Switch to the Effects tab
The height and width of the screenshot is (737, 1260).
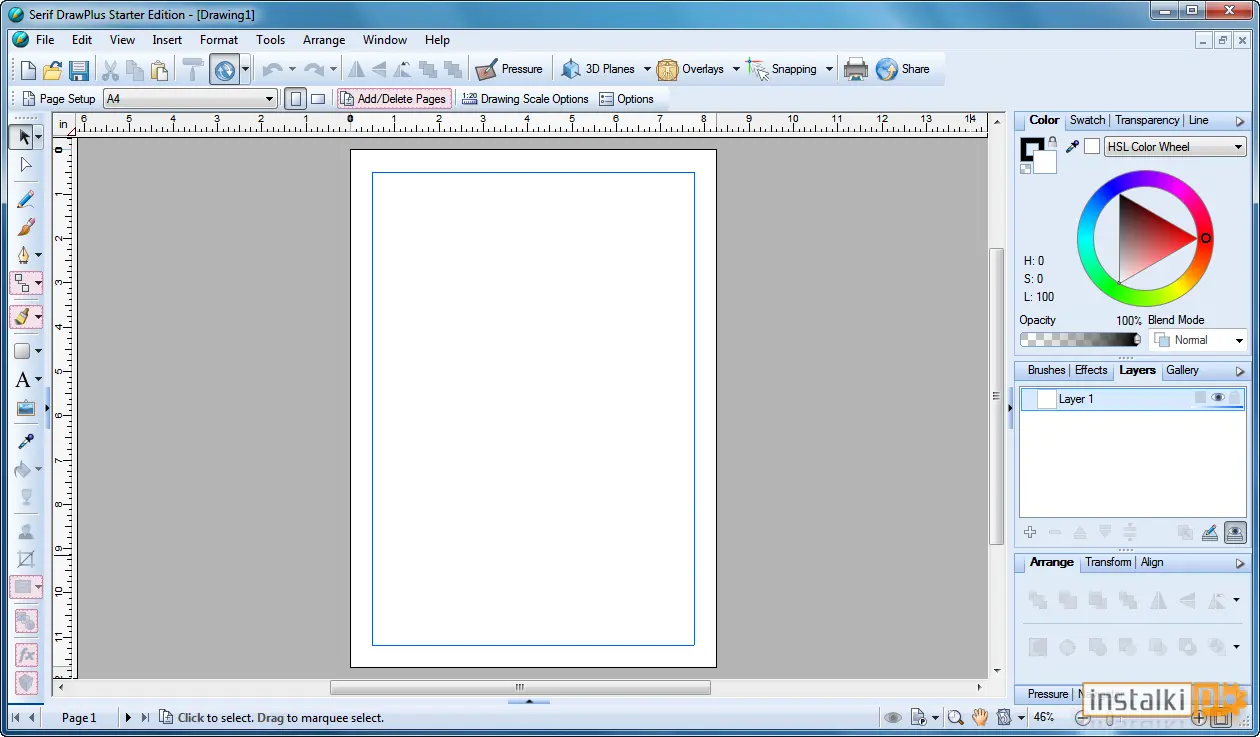(x=1091, y=370)
